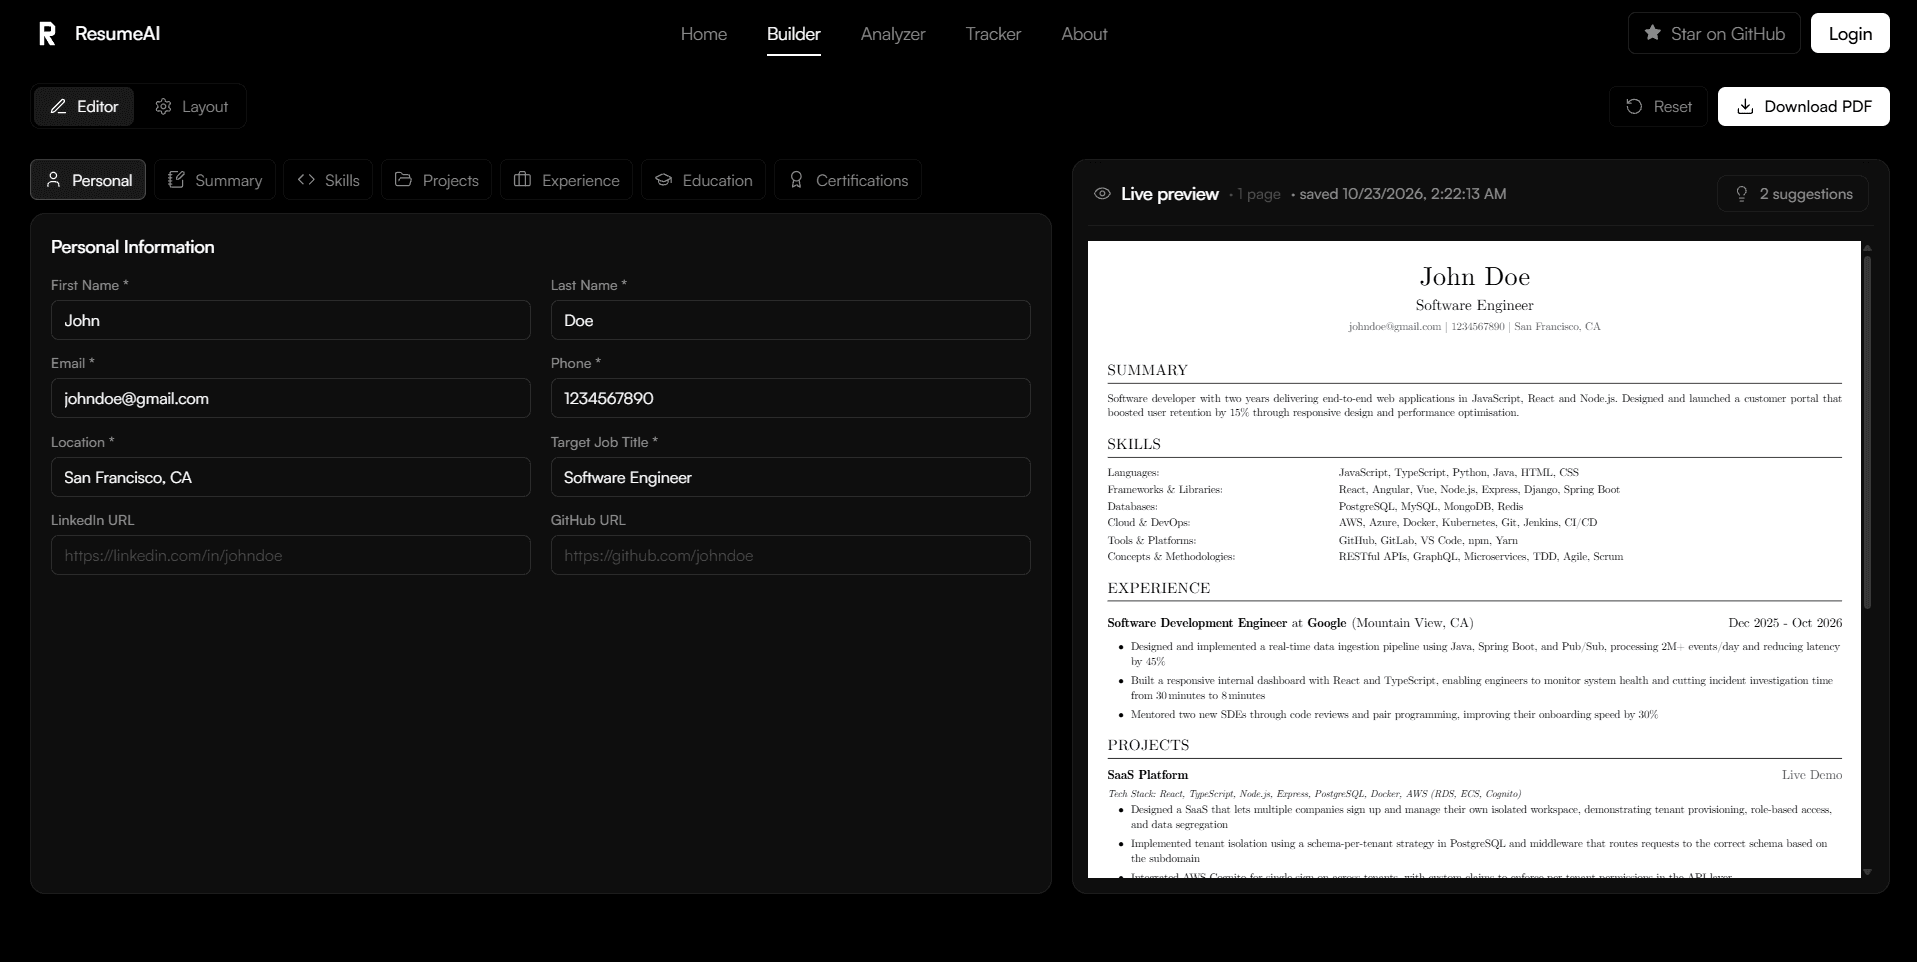
Task: Open the Education tab label
Action: (x=718, y=181)
